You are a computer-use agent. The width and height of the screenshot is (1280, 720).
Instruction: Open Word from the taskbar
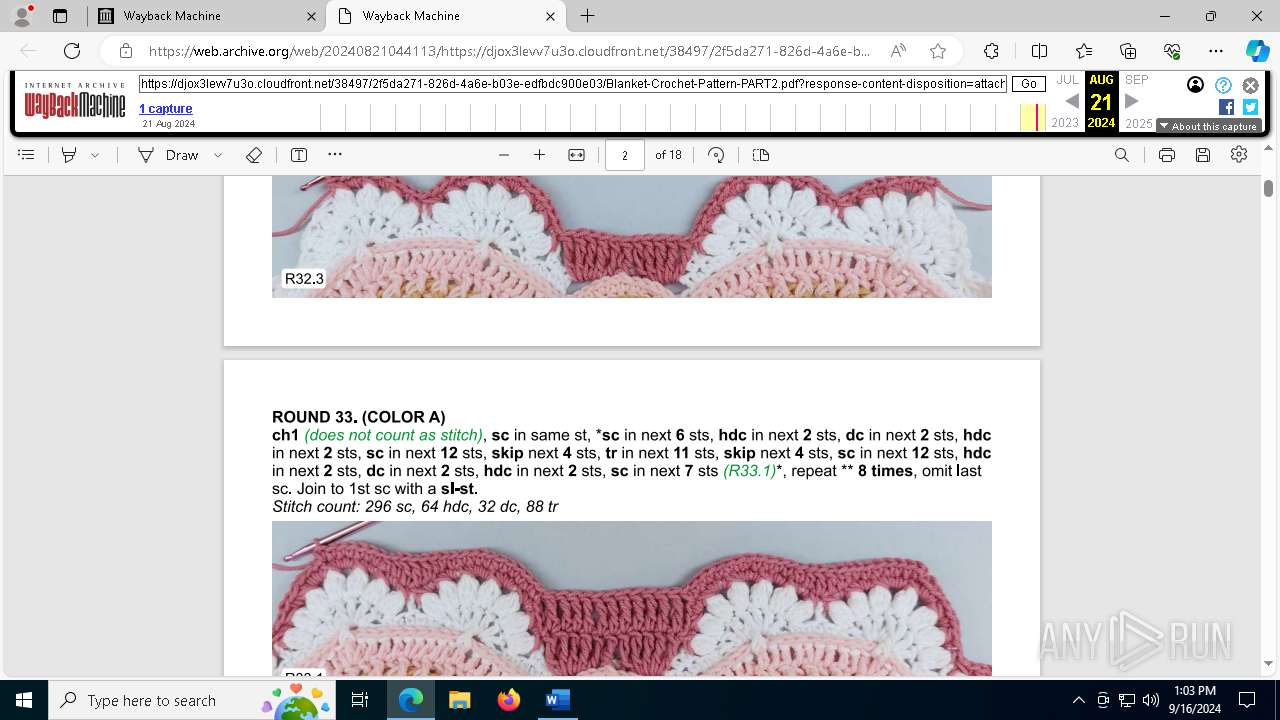click(x=557, y=700)
